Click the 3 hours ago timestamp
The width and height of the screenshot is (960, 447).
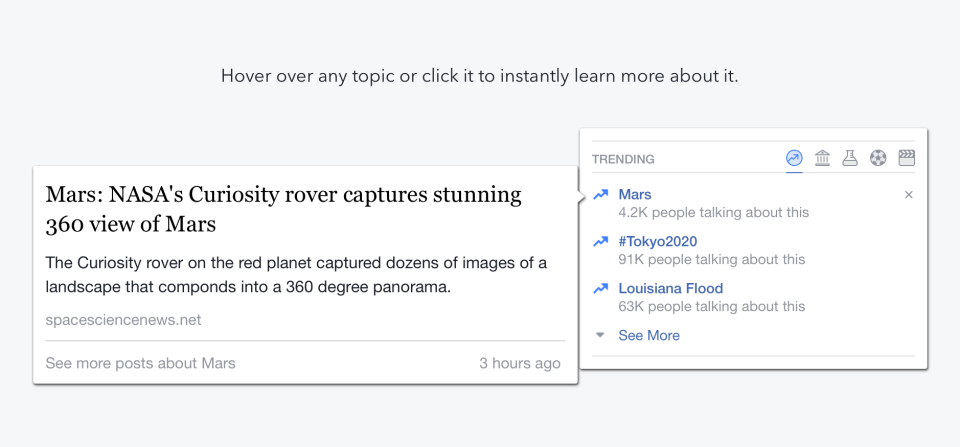tap(519, 363)
